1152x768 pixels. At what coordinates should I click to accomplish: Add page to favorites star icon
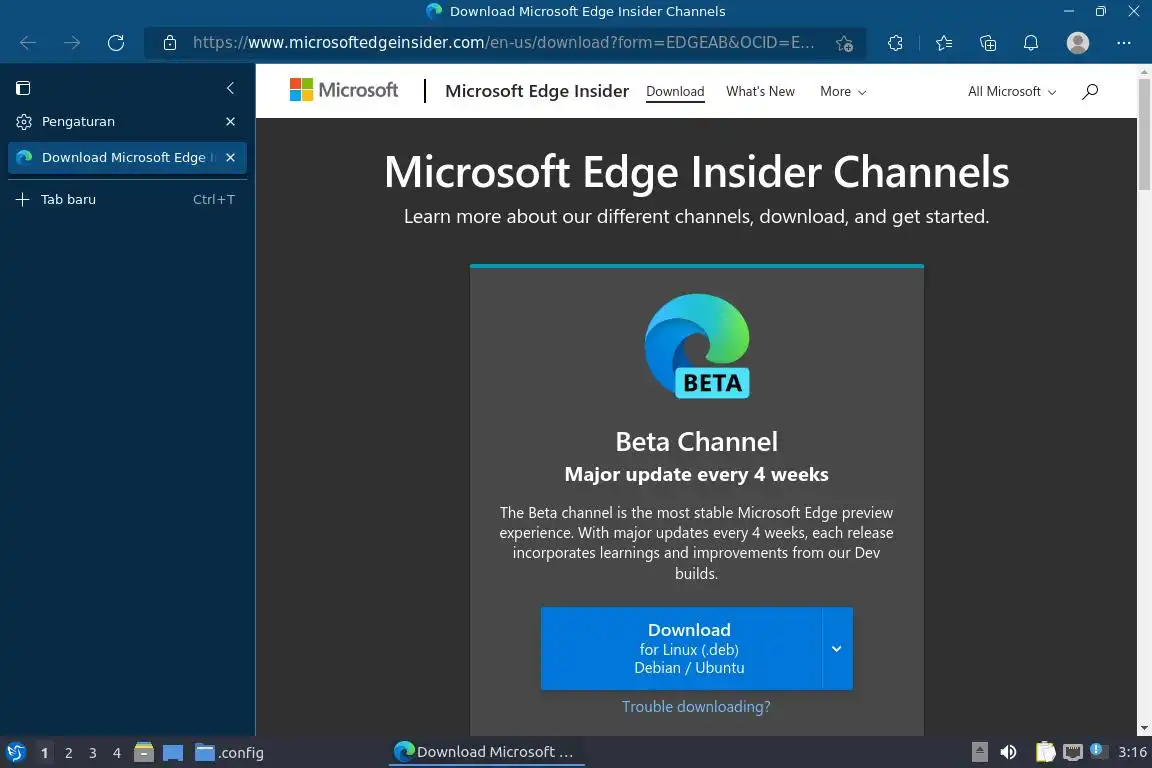pyautogui.click(x=844, y=43)
